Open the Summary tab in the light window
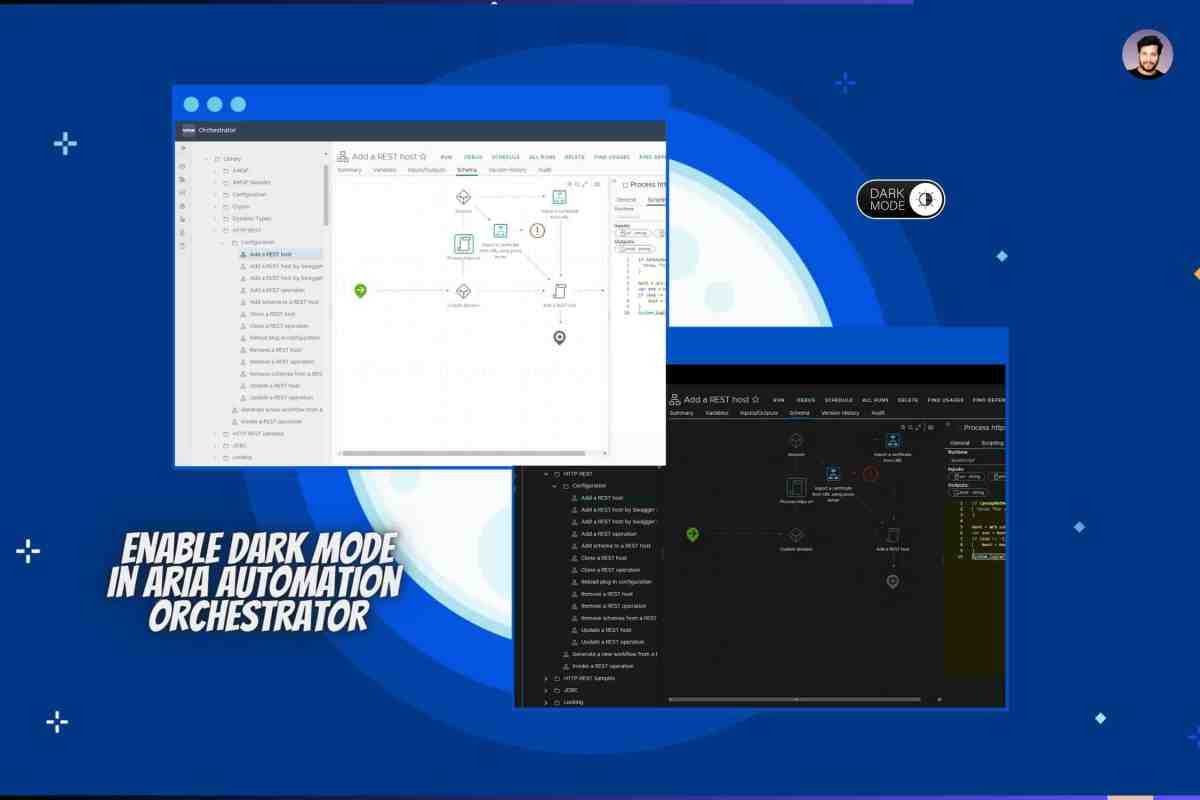Image resolution: width=1200 pixels, height=800 pixels. [349, 170]
